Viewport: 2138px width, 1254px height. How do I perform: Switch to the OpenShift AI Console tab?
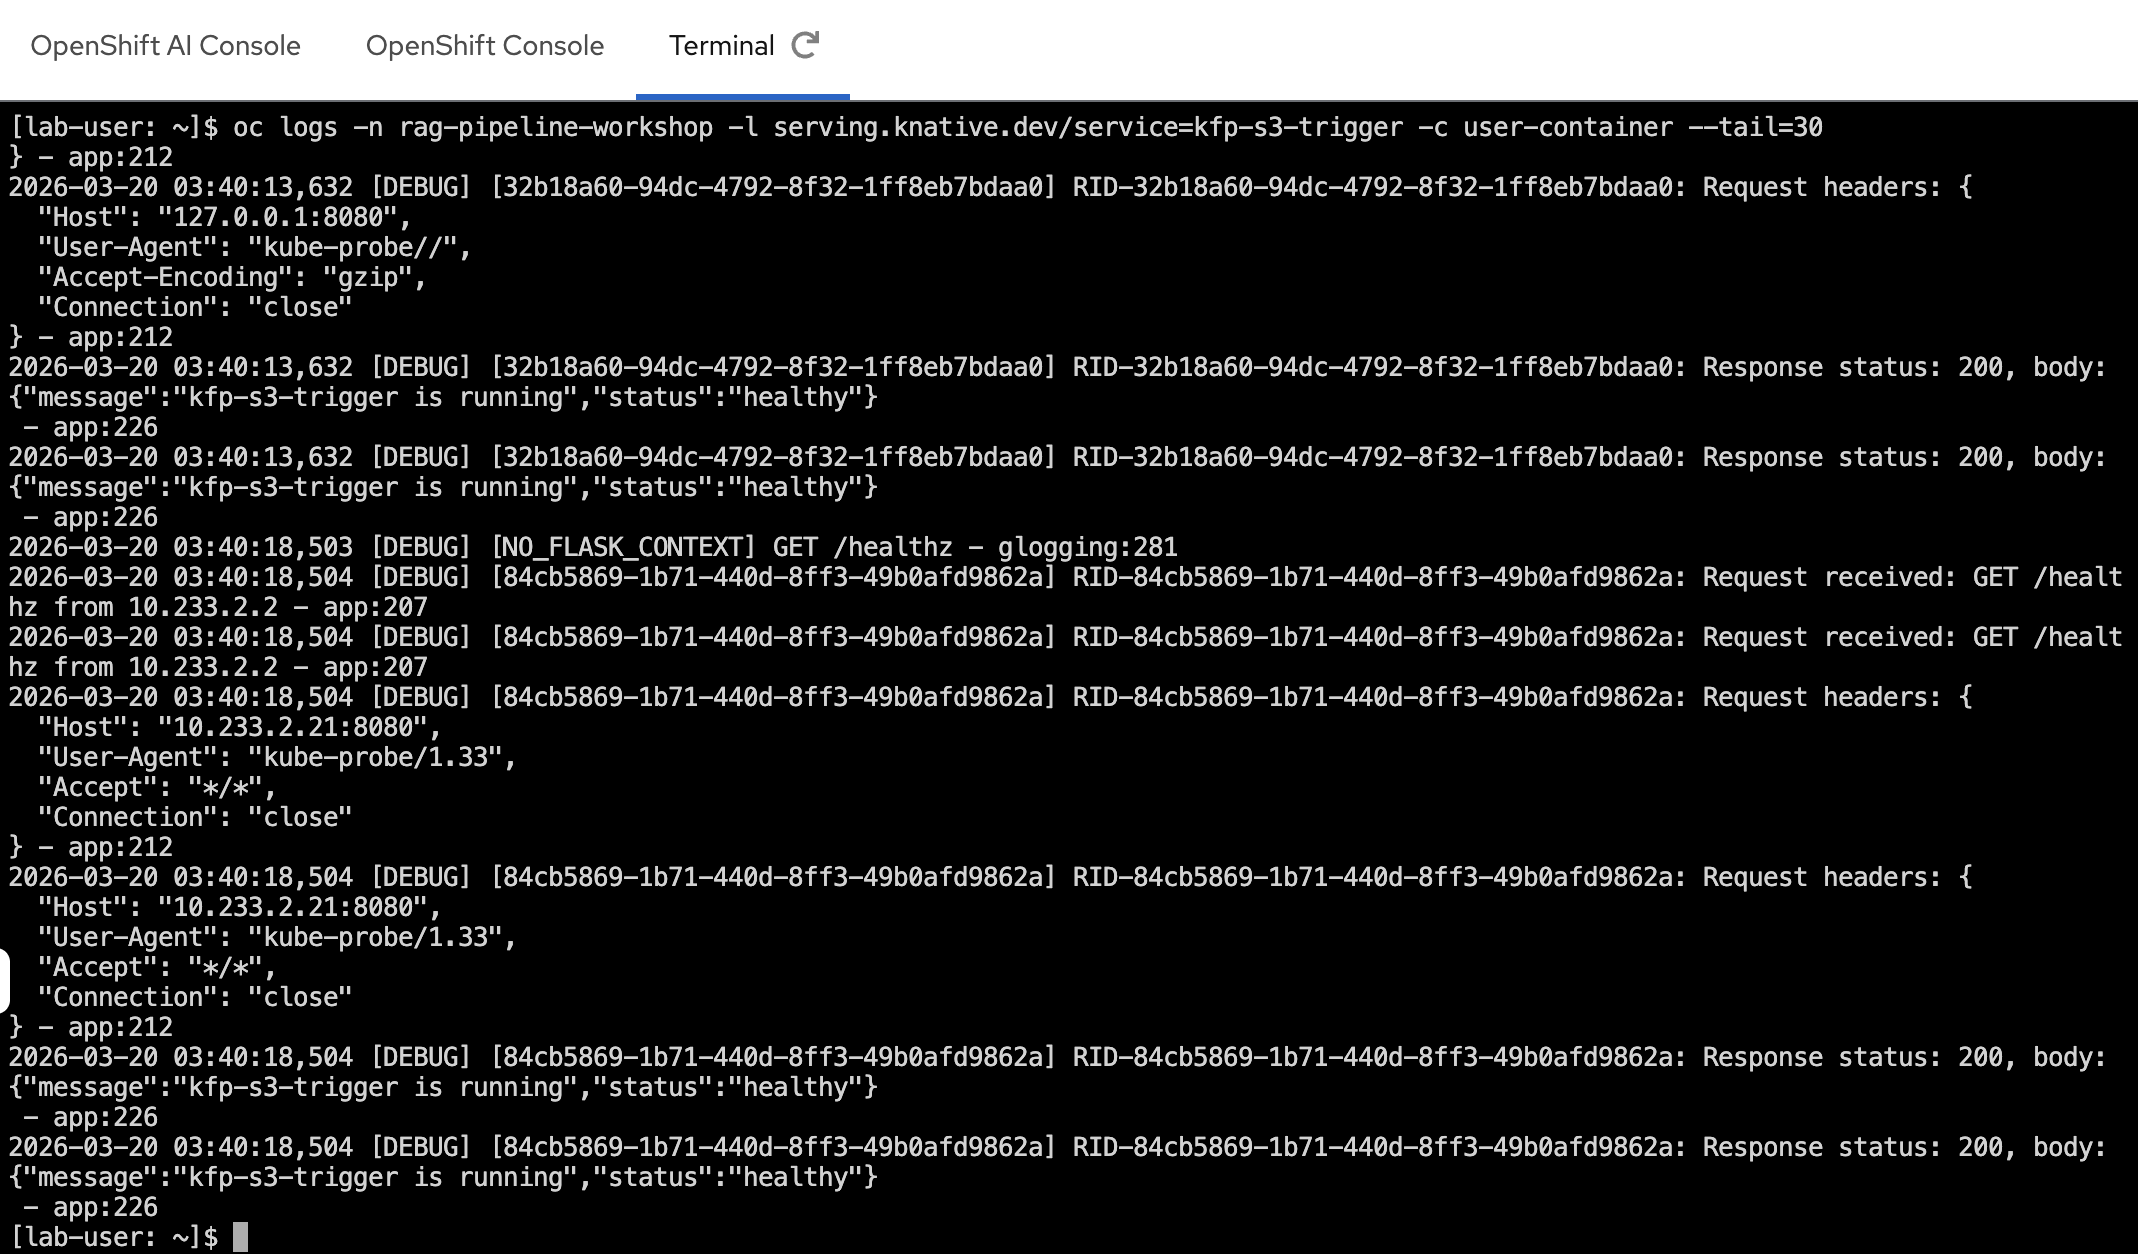(x=166, y=46)
